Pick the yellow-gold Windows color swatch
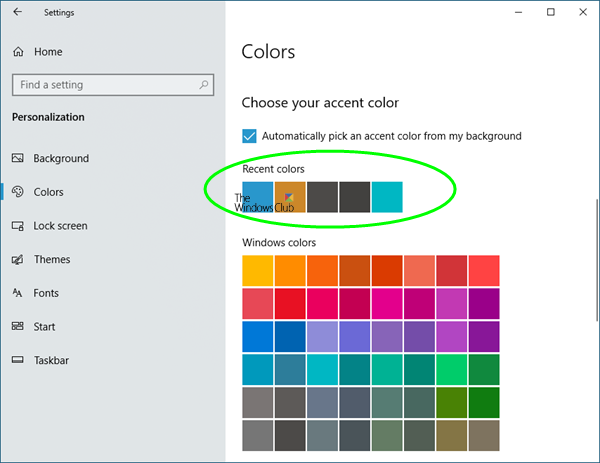This screenshot has height=463, width=600. 258,271
